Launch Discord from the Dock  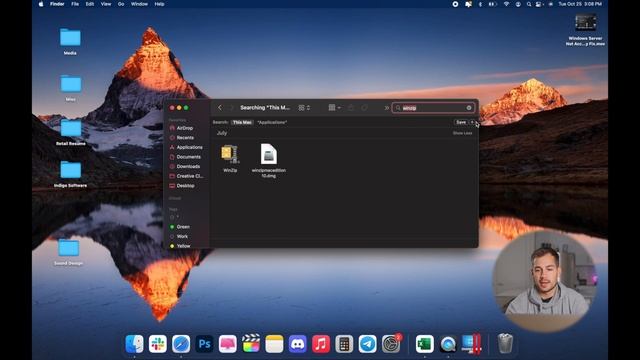point(298,344)
